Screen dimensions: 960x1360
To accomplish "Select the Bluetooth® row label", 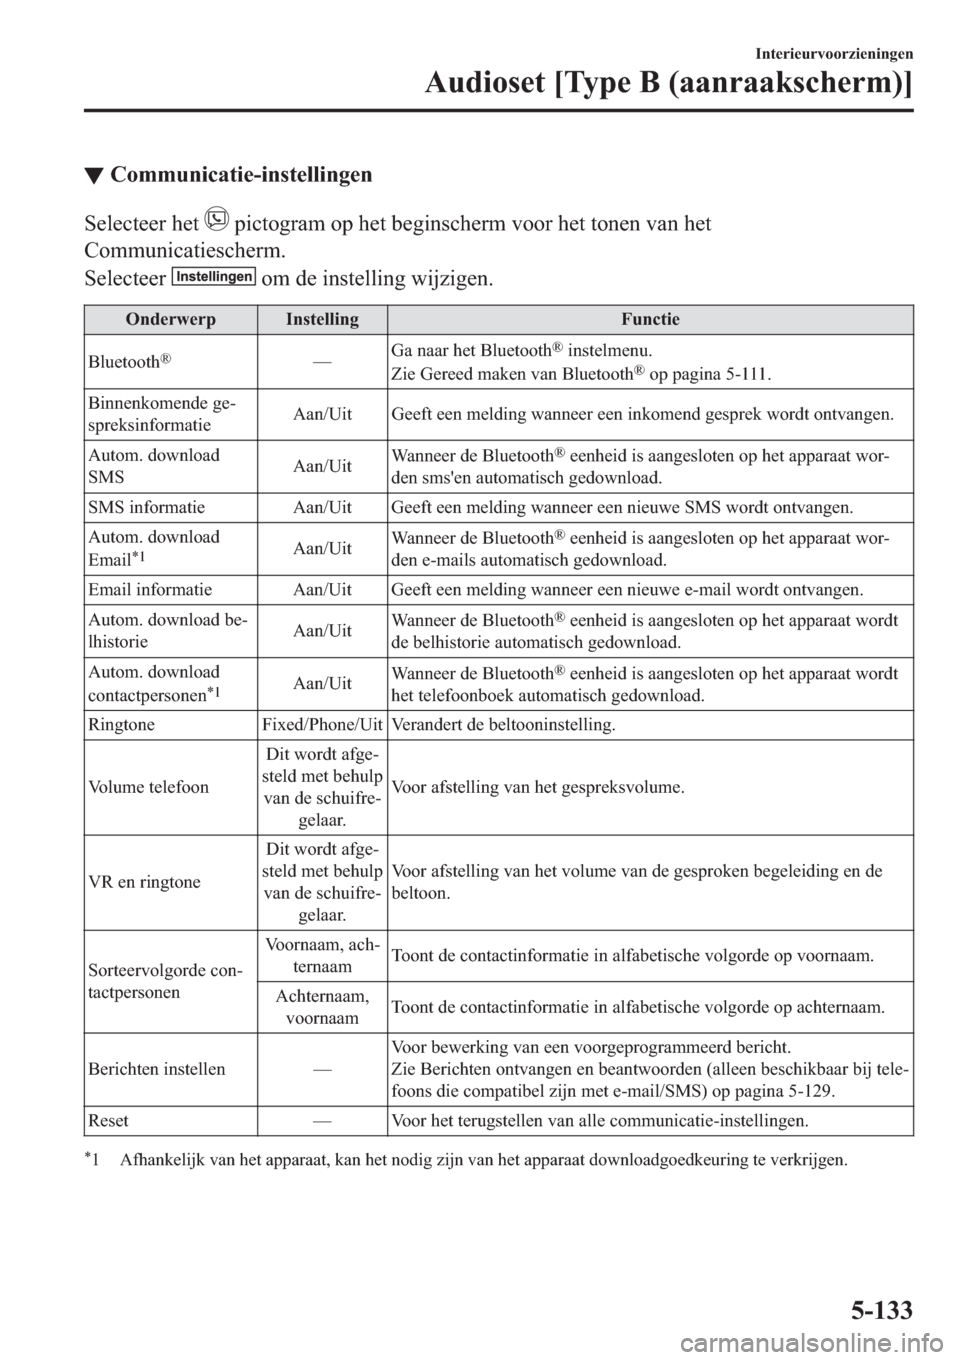I will 131,361.
